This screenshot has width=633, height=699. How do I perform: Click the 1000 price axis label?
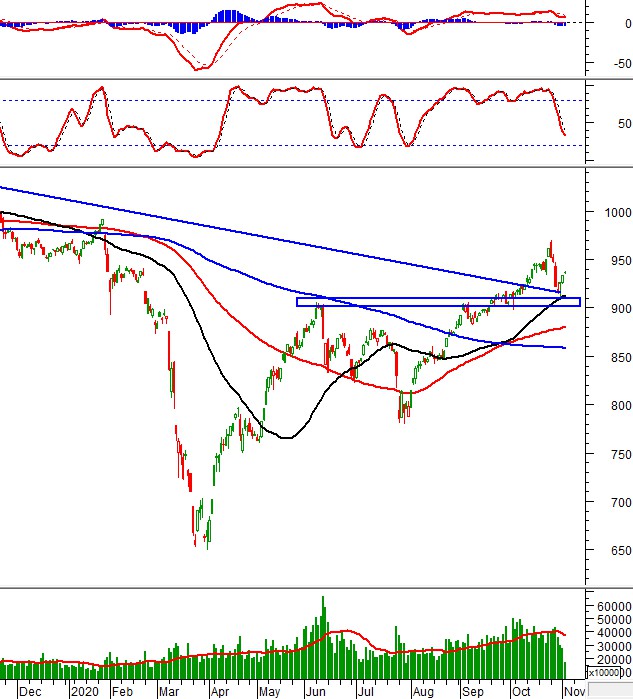point(606,212)
